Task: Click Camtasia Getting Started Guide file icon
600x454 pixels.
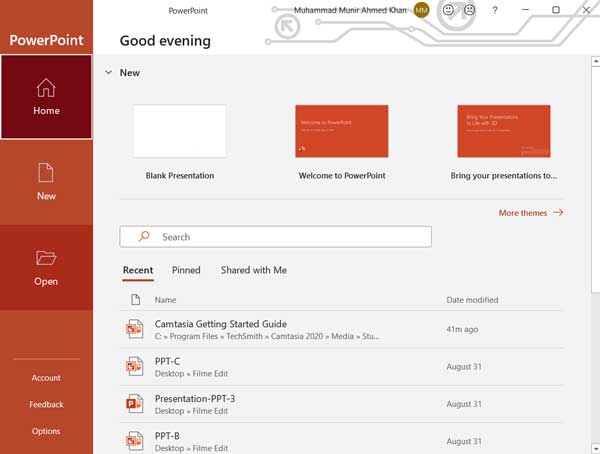Action: point(135,329)
